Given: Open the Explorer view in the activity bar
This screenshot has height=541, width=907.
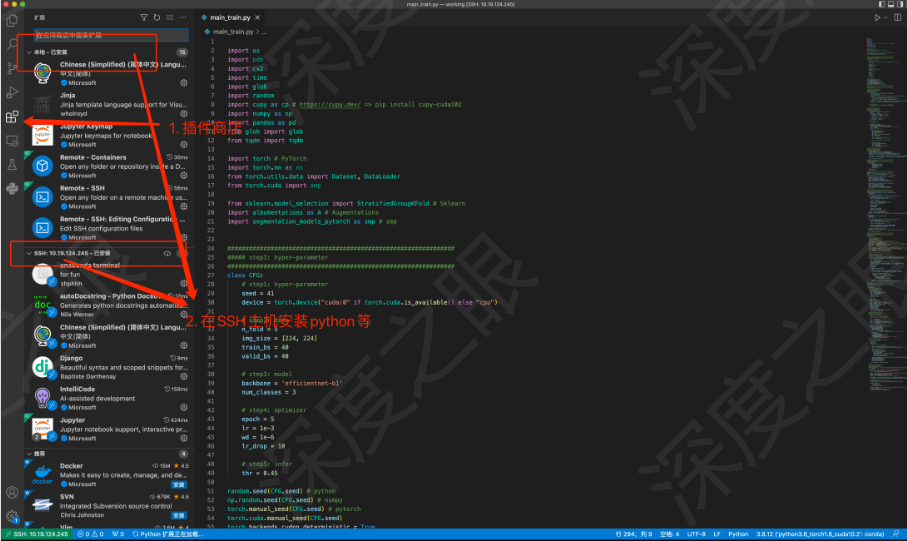Looking at the screenshot, I should [x=12, y=21].
